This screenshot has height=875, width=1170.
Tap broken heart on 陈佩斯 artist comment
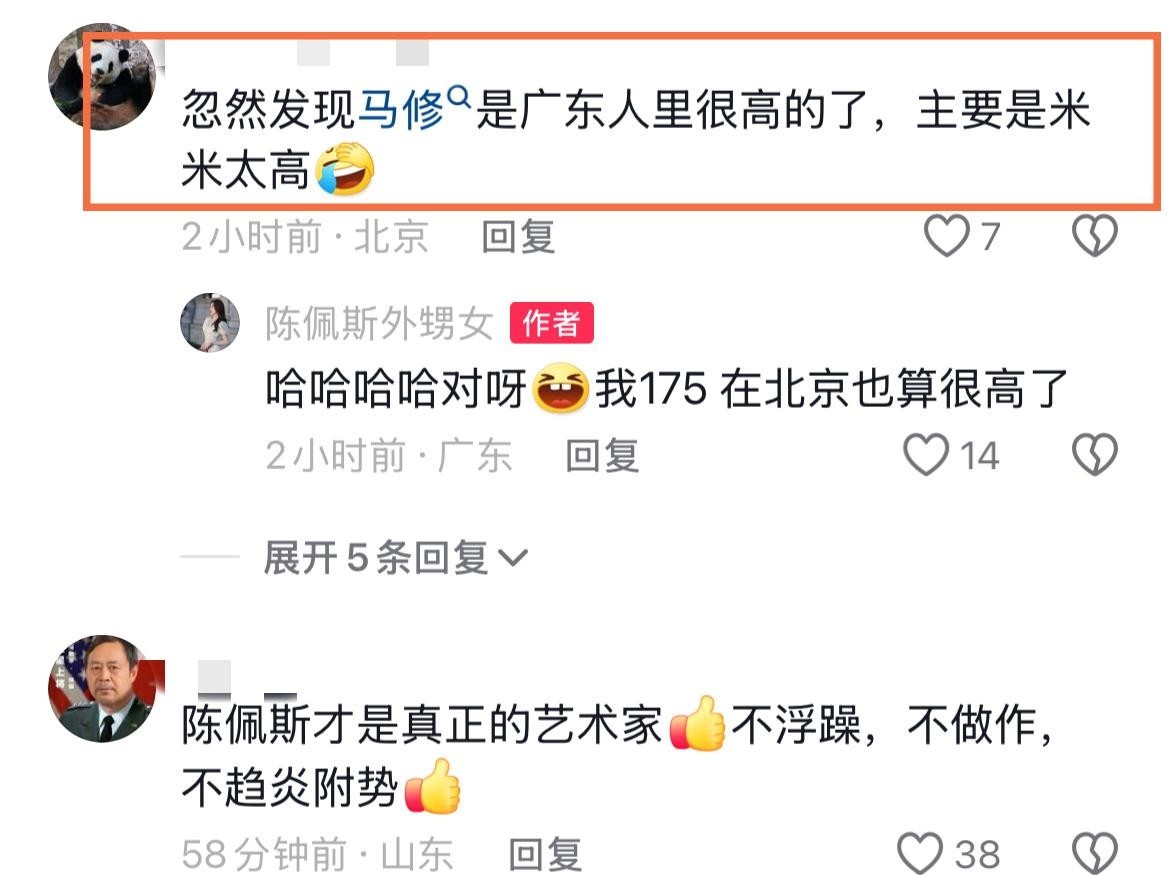point(1095,853)
